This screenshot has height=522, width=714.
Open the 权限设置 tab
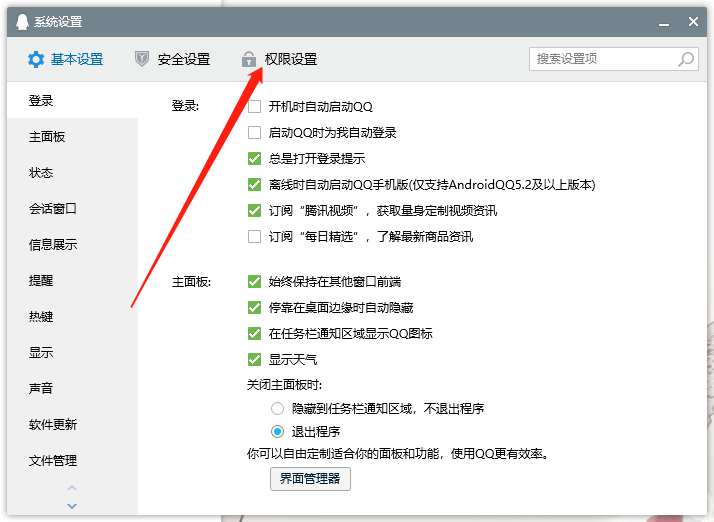280,59
